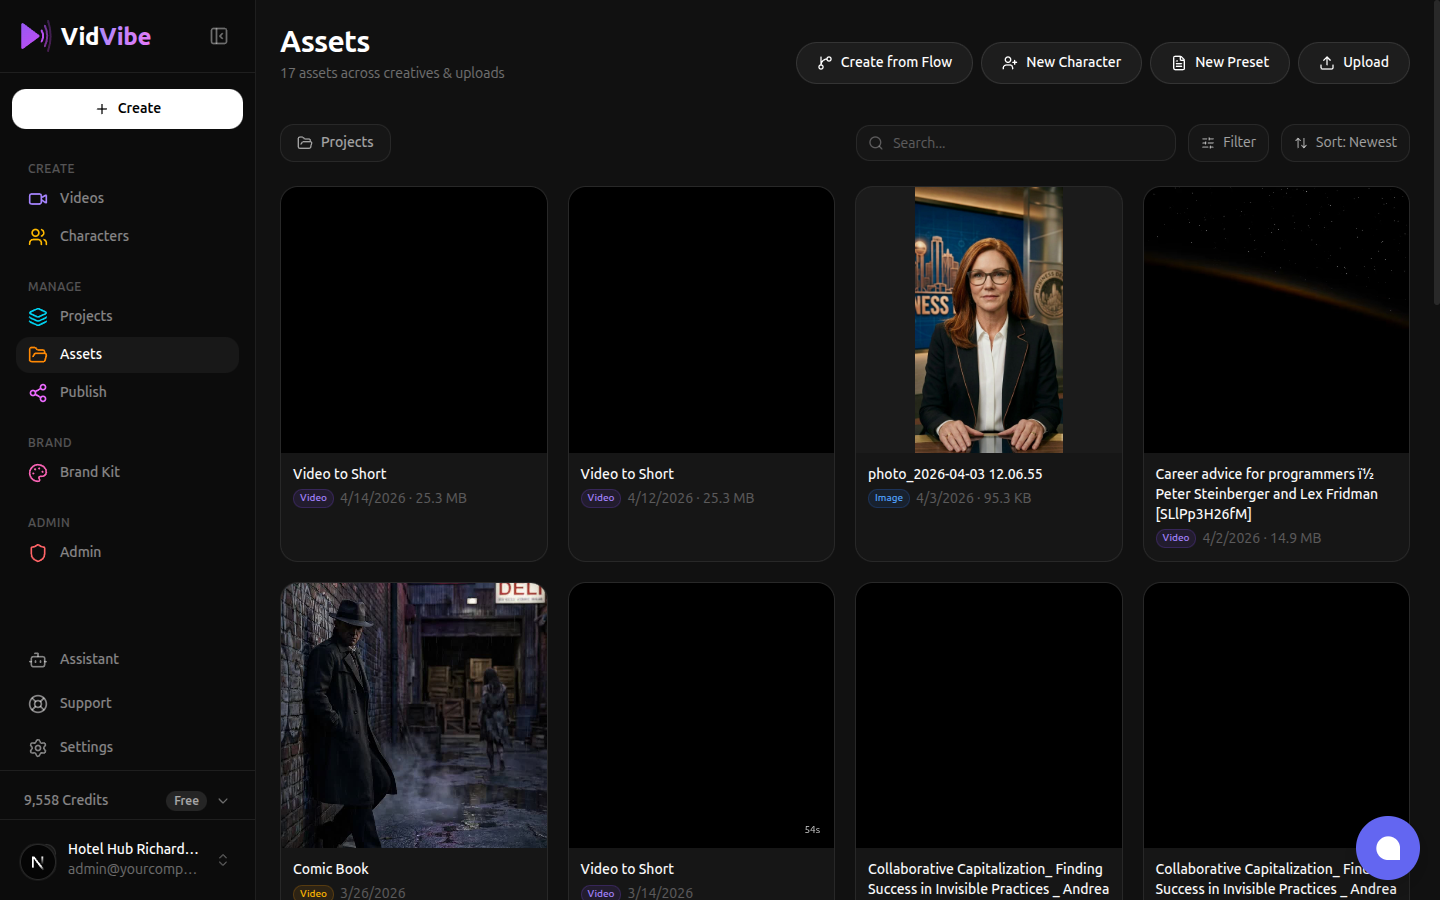The width and height of the screenshot is (1440, 900).
Task: Click the Projects layers icon
Action: (38, 317)
